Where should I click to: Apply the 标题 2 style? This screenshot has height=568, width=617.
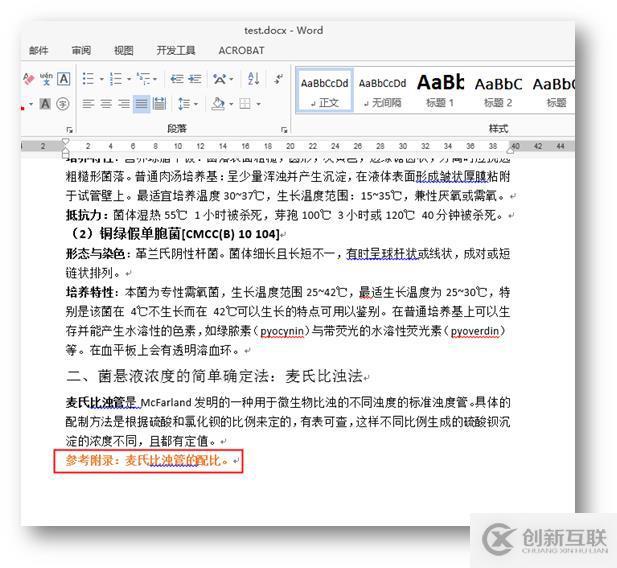pos(498,91)
